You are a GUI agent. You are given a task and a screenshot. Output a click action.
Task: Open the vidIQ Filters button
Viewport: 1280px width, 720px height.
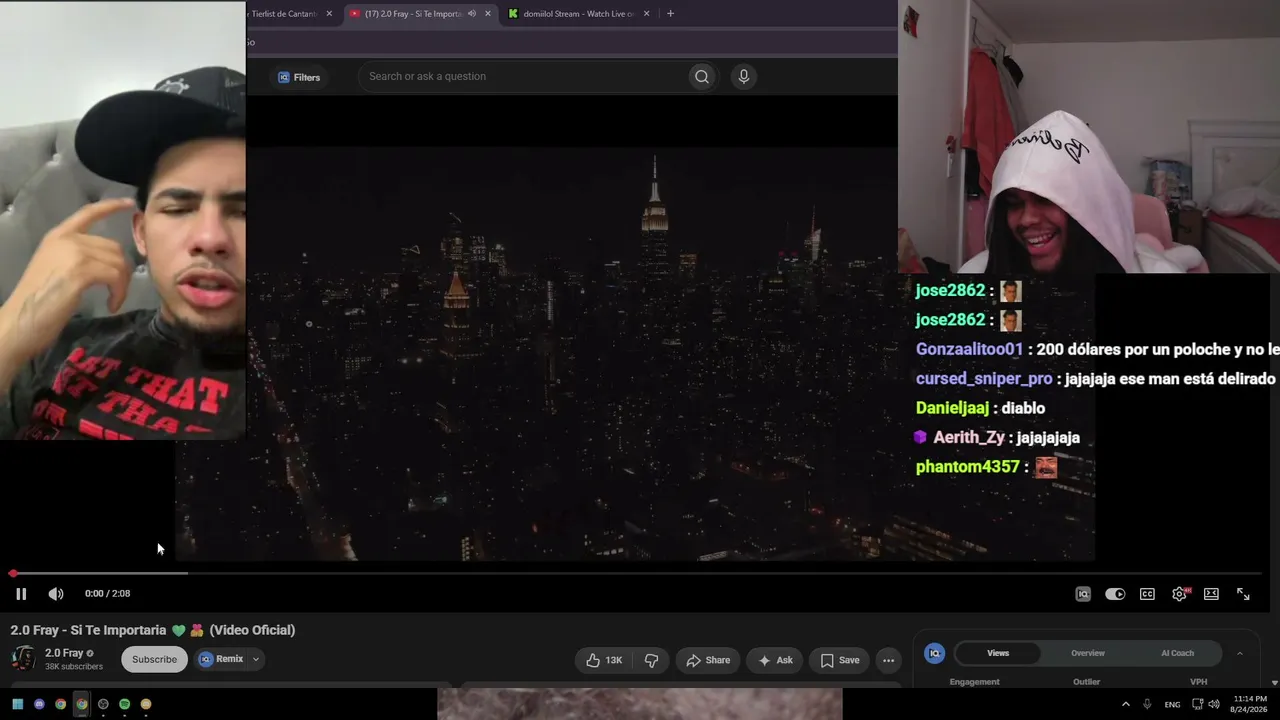298,77
